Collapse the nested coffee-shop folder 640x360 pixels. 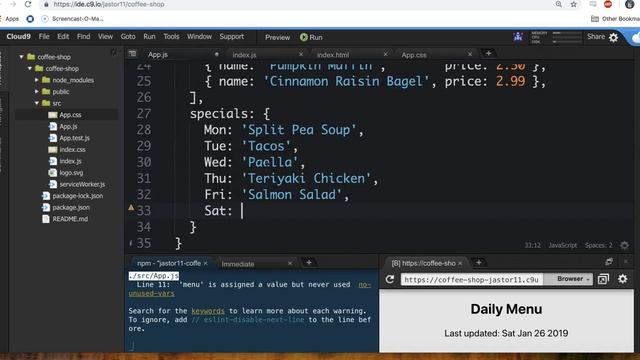(29, 68)
